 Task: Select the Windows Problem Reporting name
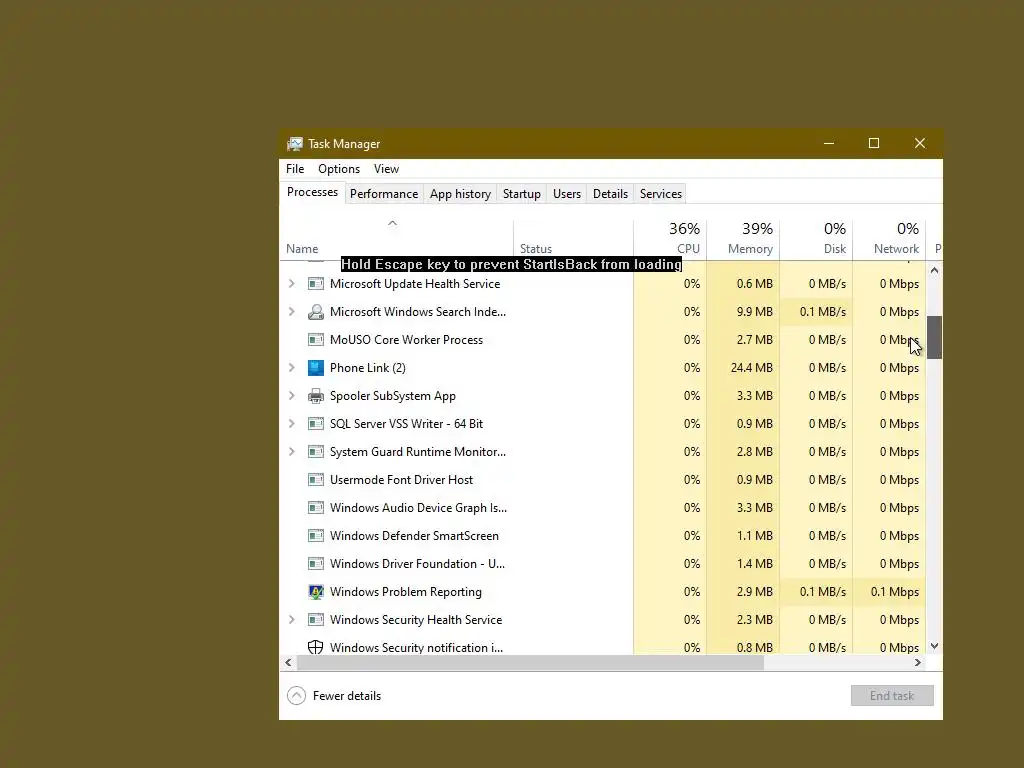[406, 592]
